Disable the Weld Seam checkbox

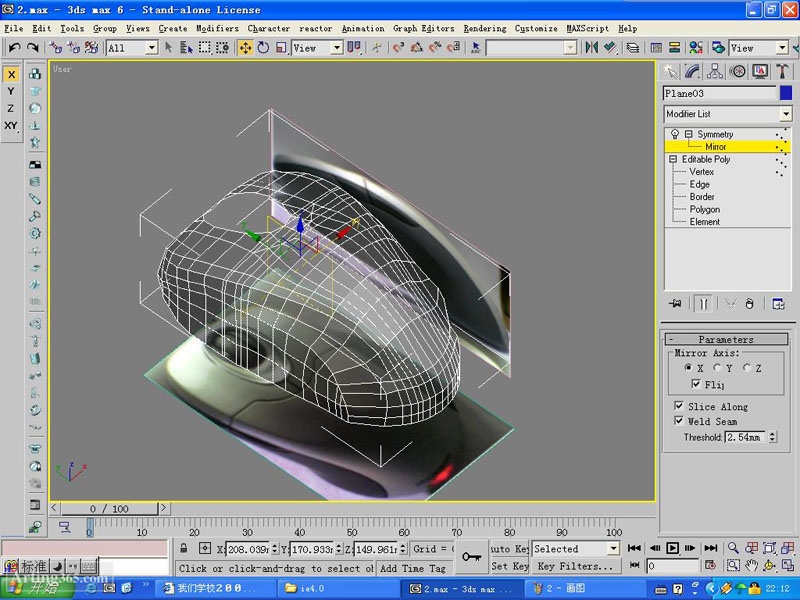[680, 422]
